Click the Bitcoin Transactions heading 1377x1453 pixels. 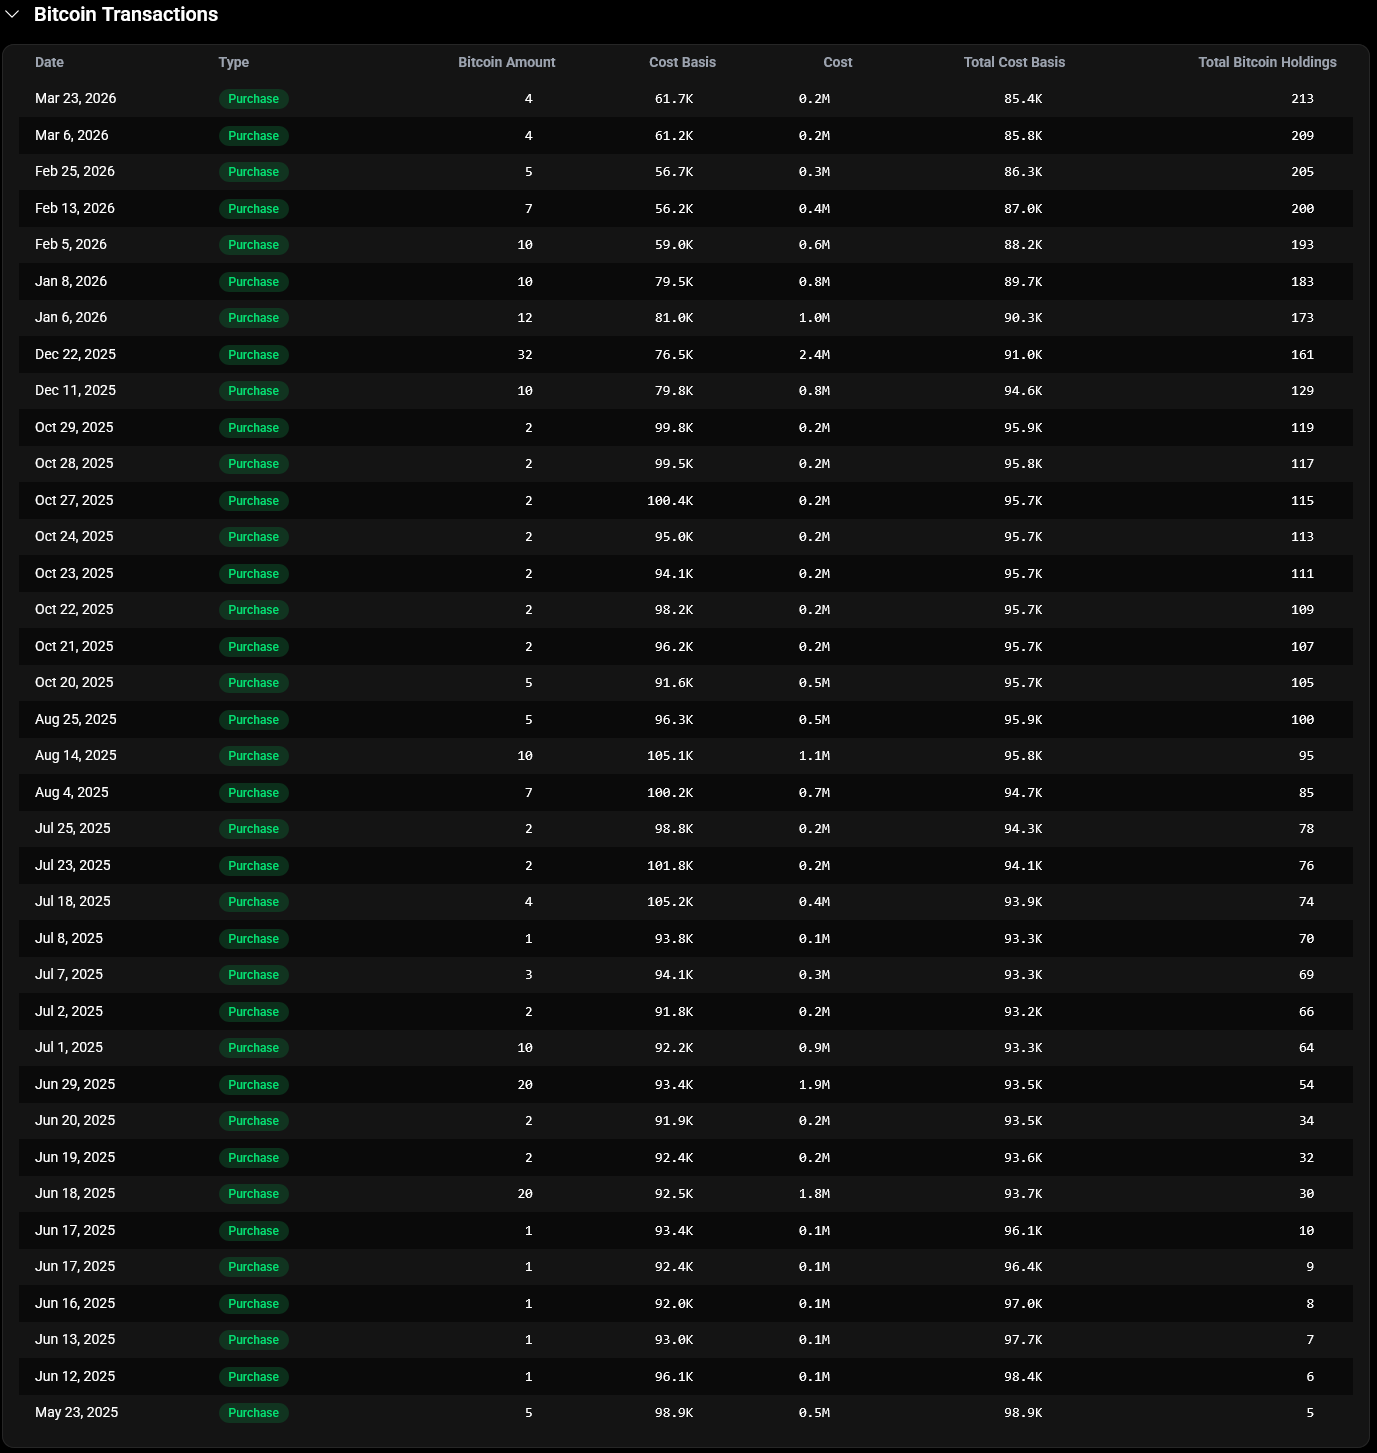tap(126, 14)
